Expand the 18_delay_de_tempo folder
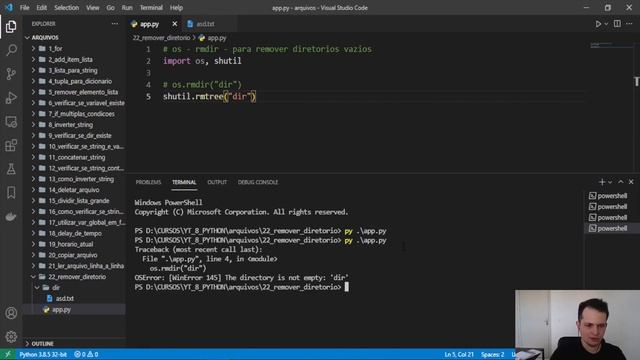This screenshot has width=640, height=360. tap(74, 233)
